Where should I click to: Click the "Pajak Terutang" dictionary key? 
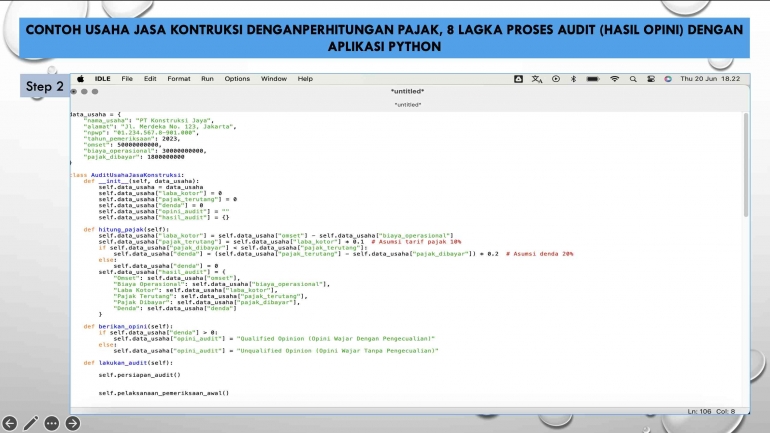tap(145, 296)
